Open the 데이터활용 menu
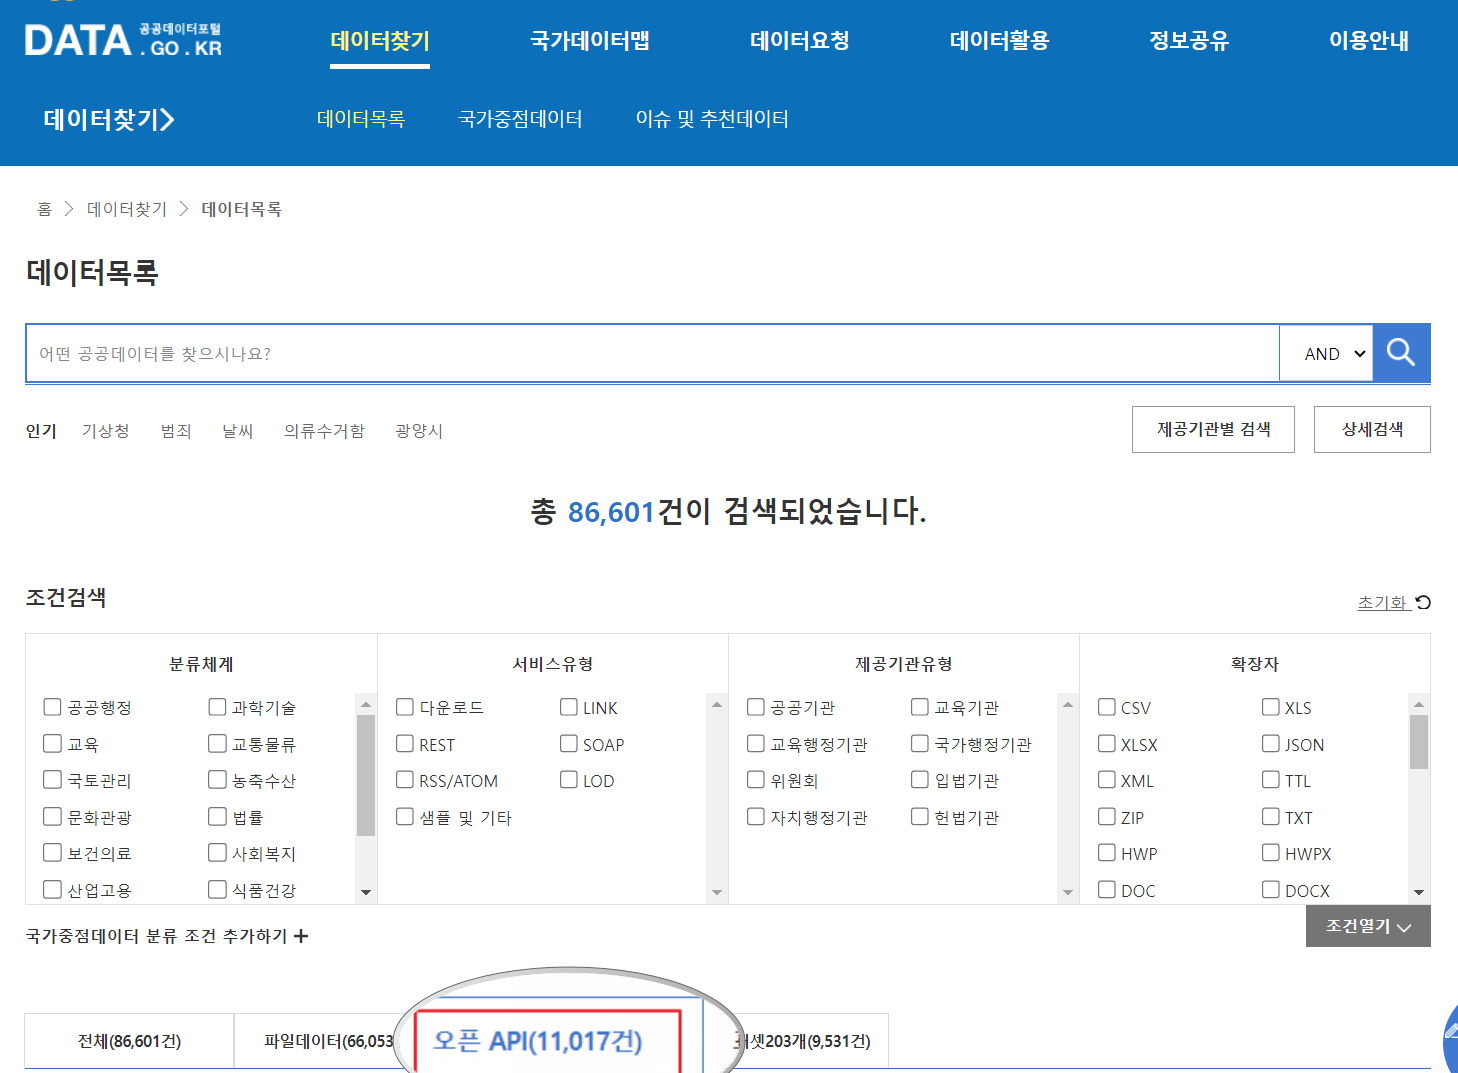Viewport: 1458px width, 1073px height. coord(1000,41)
